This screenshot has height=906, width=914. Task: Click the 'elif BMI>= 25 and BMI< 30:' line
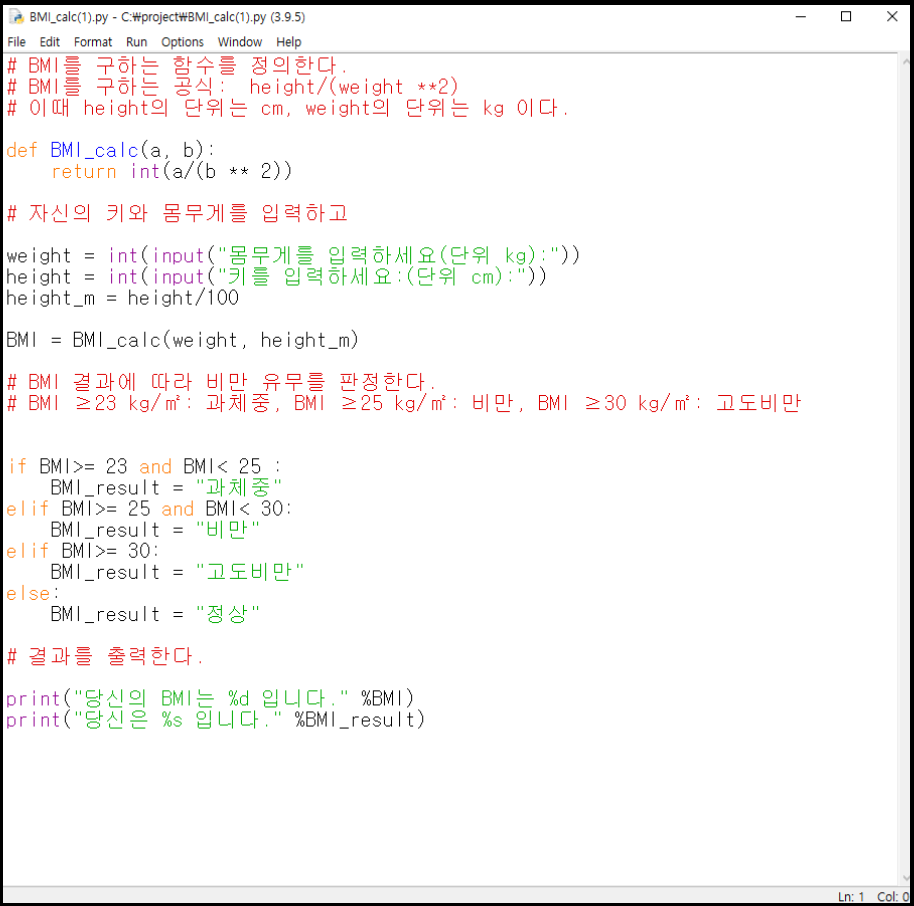pos(149,508)
